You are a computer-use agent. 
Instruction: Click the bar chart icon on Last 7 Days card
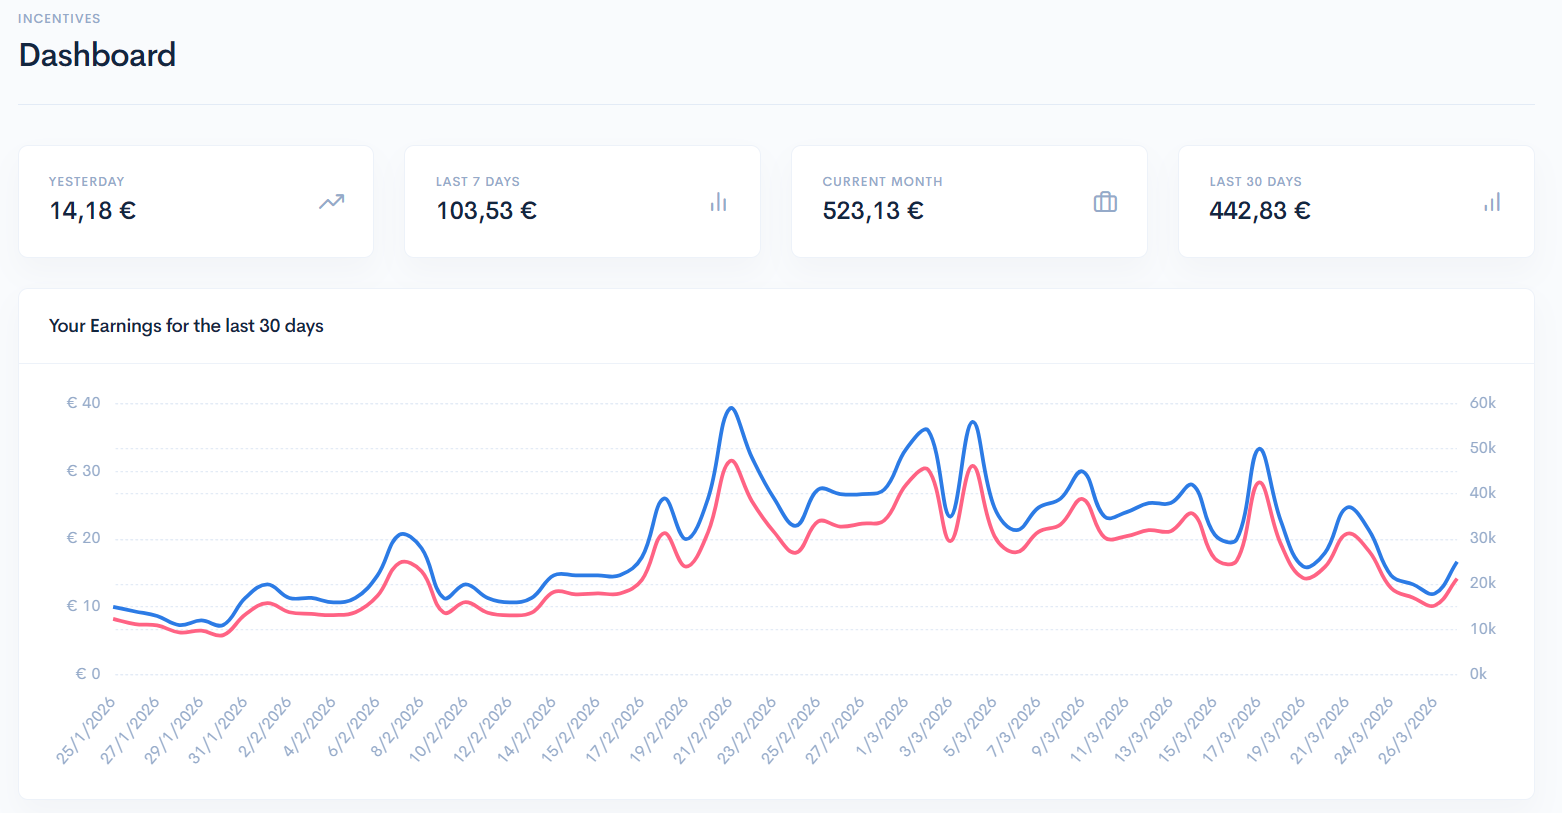coord(718,201)
